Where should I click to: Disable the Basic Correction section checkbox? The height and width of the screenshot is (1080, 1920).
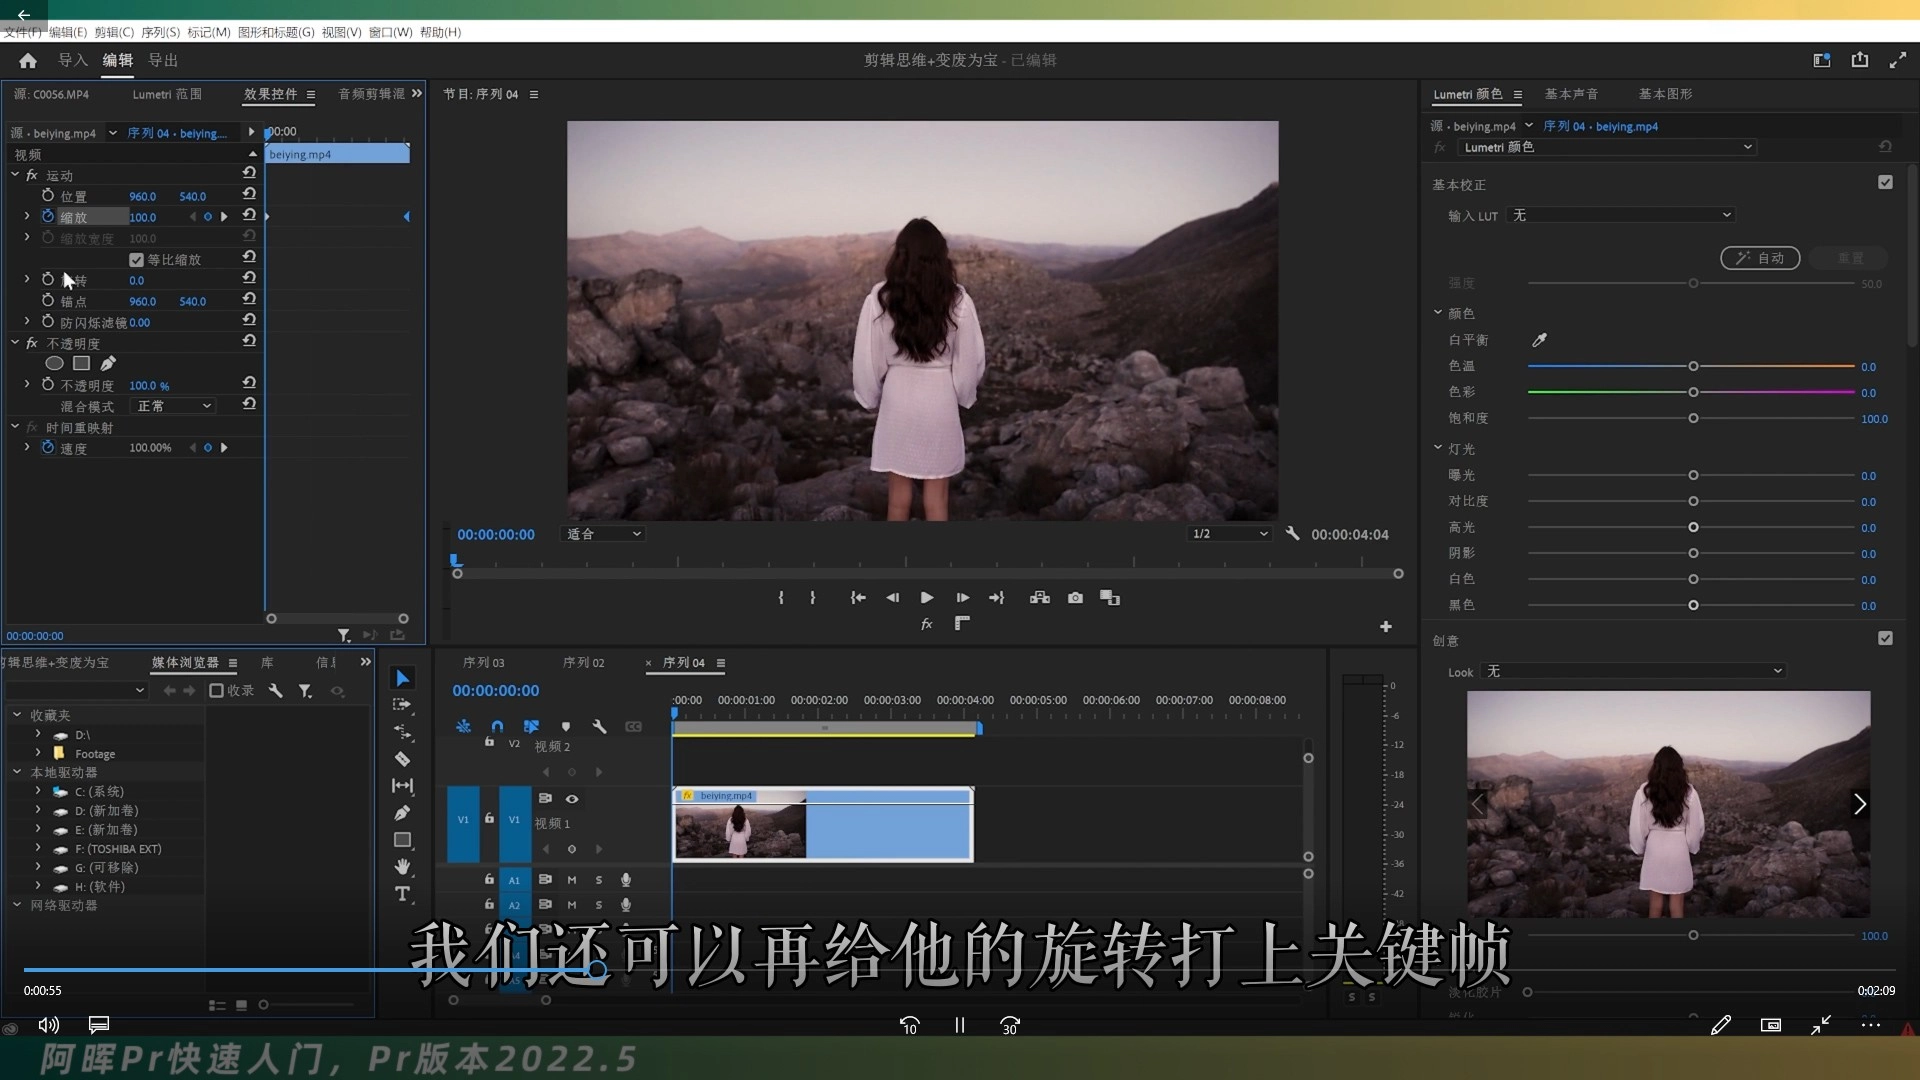(x=1885, y=183)
